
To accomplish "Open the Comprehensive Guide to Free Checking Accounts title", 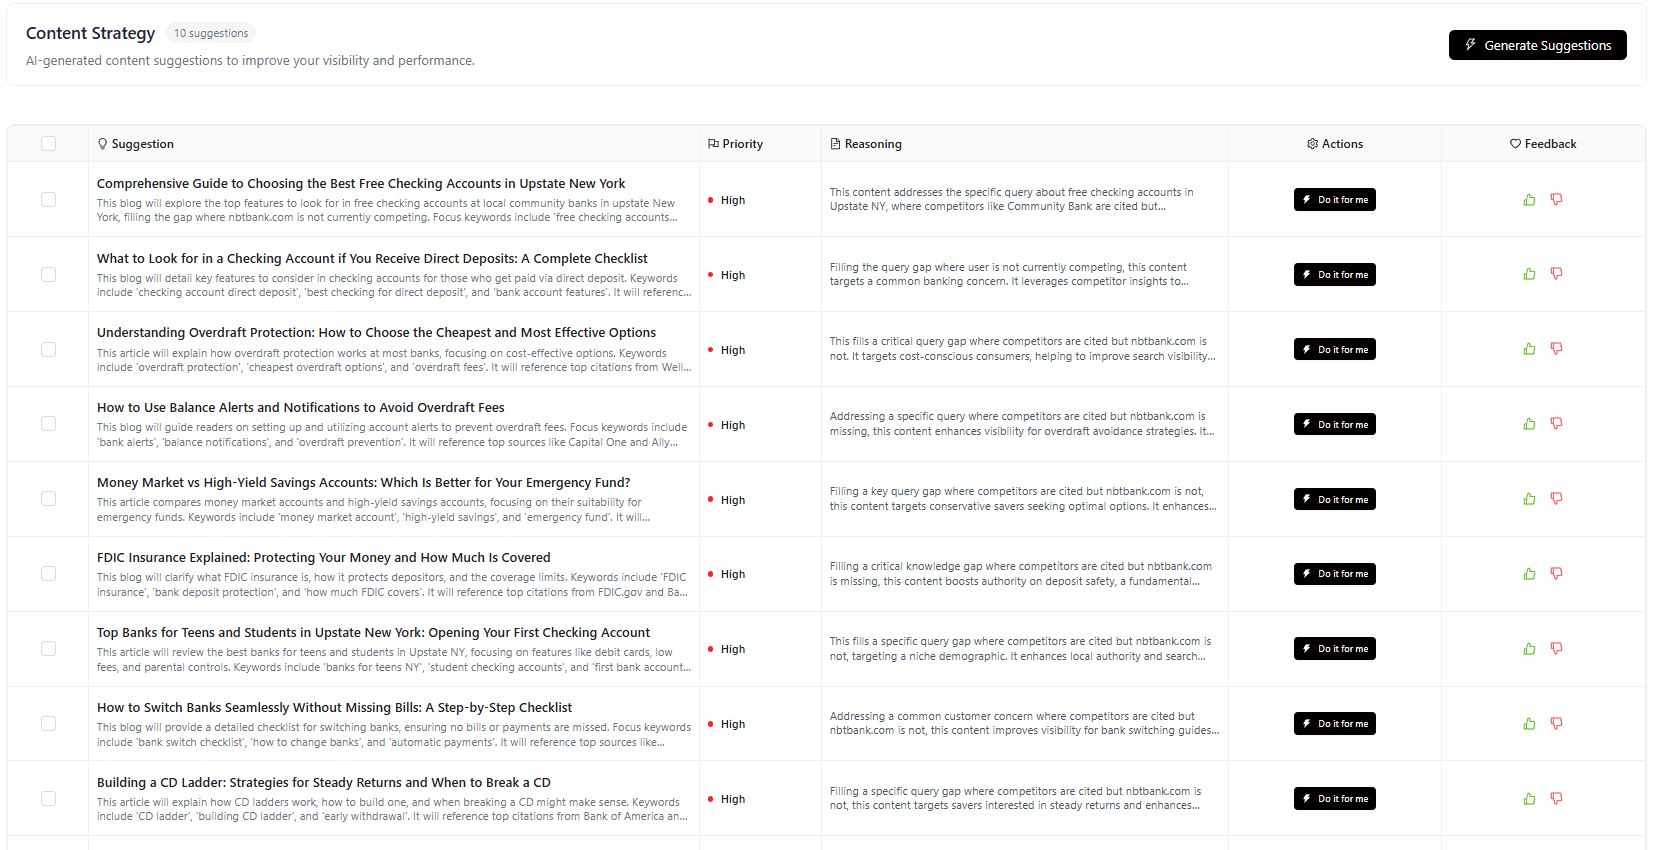I will (x=361, y=183).
